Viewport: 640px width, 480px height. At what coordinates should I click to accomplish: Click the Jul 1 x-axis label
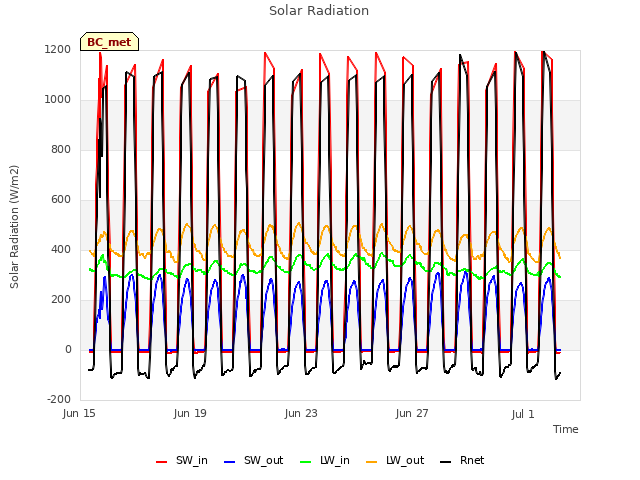tap(523, 414)
